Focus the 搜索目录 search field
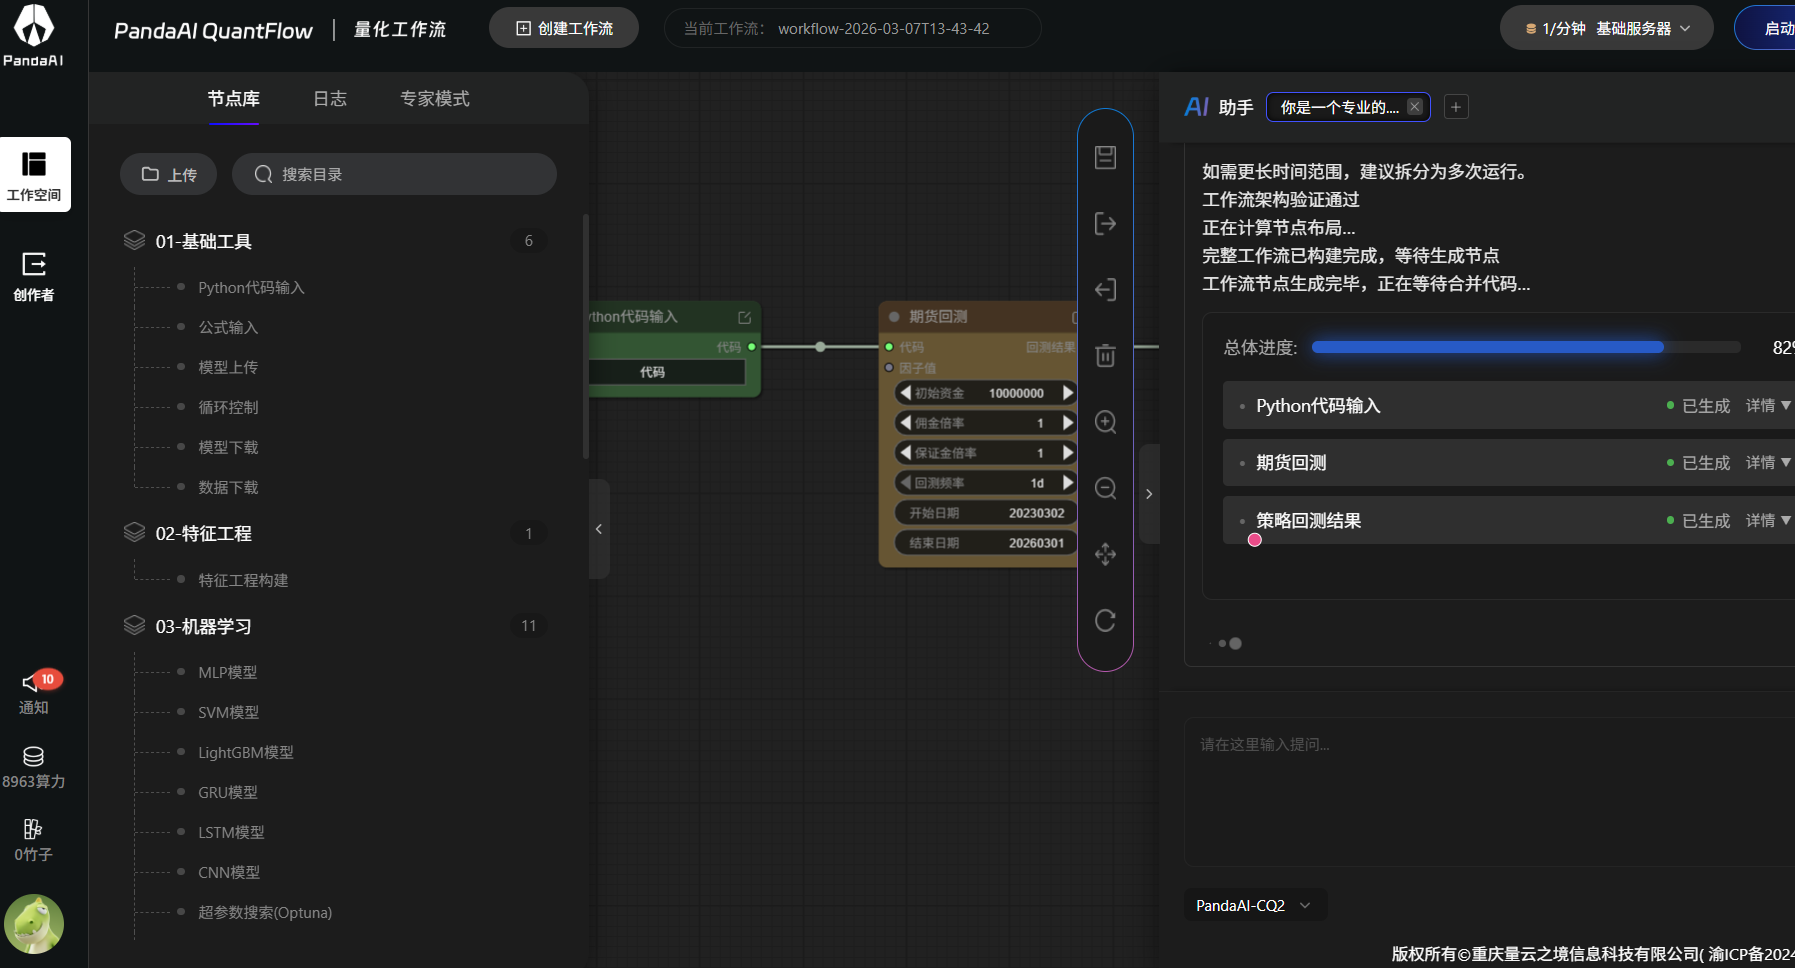This screenshot has width=1795, height=968. click(x=394, y=174)
